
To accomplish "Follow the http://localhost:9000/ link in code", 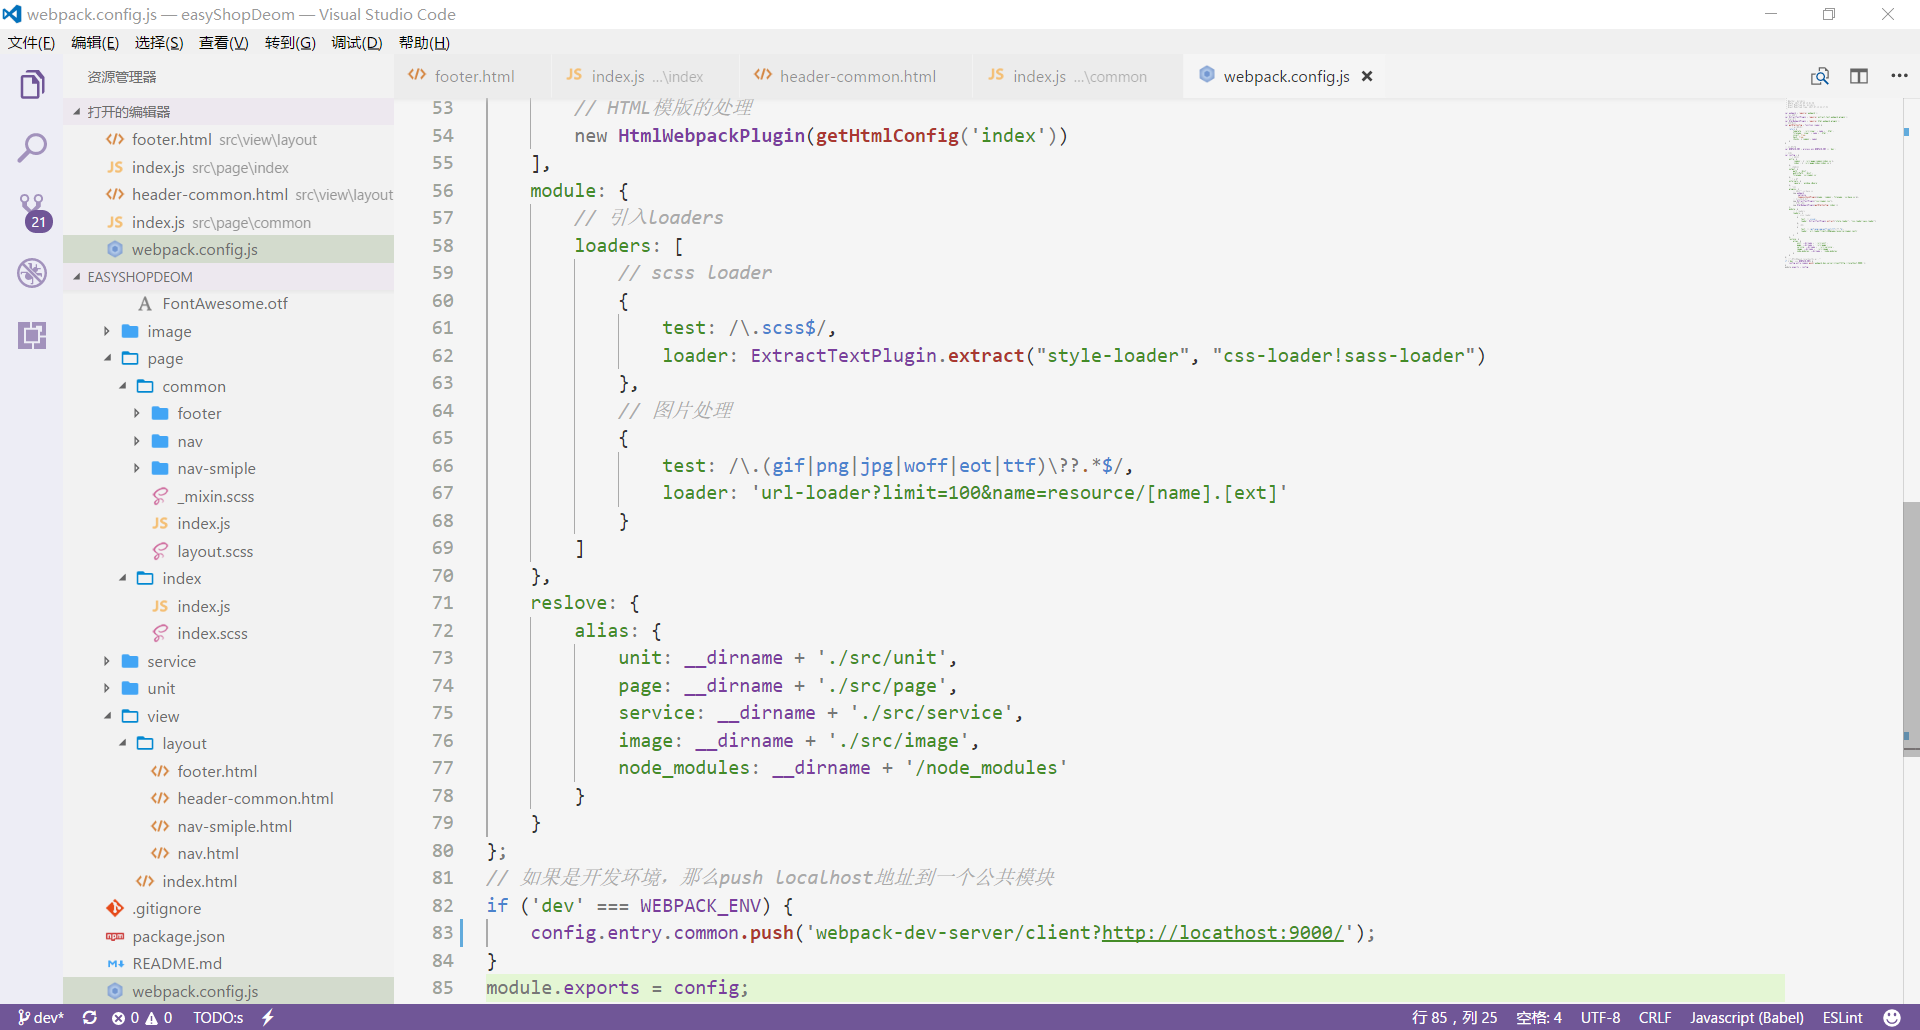I will coord(1222,933).
